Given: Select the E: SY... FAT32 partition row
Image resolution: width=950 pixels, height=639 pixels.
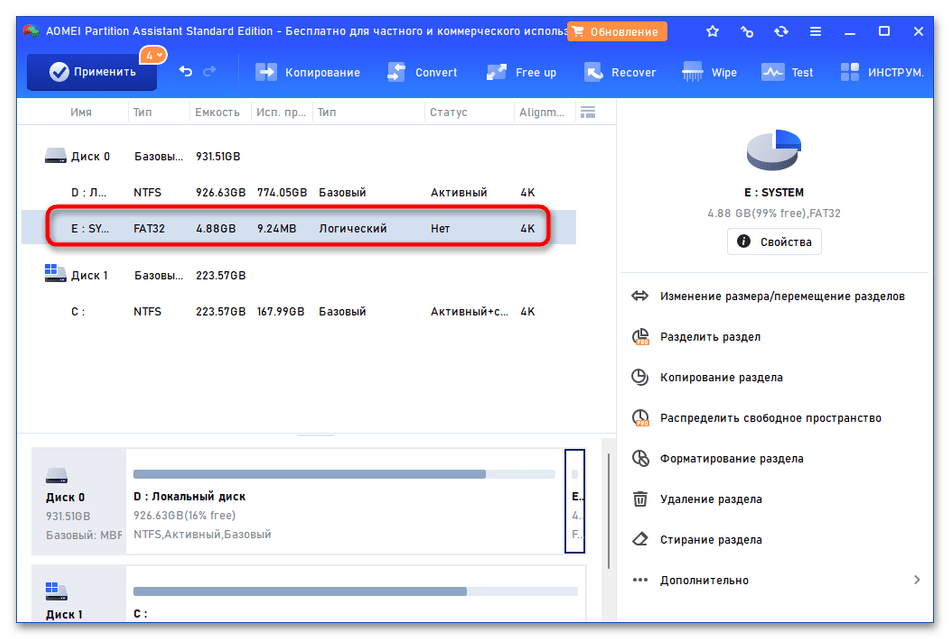Looking at the screenshot, I should [x=298, y=228].
